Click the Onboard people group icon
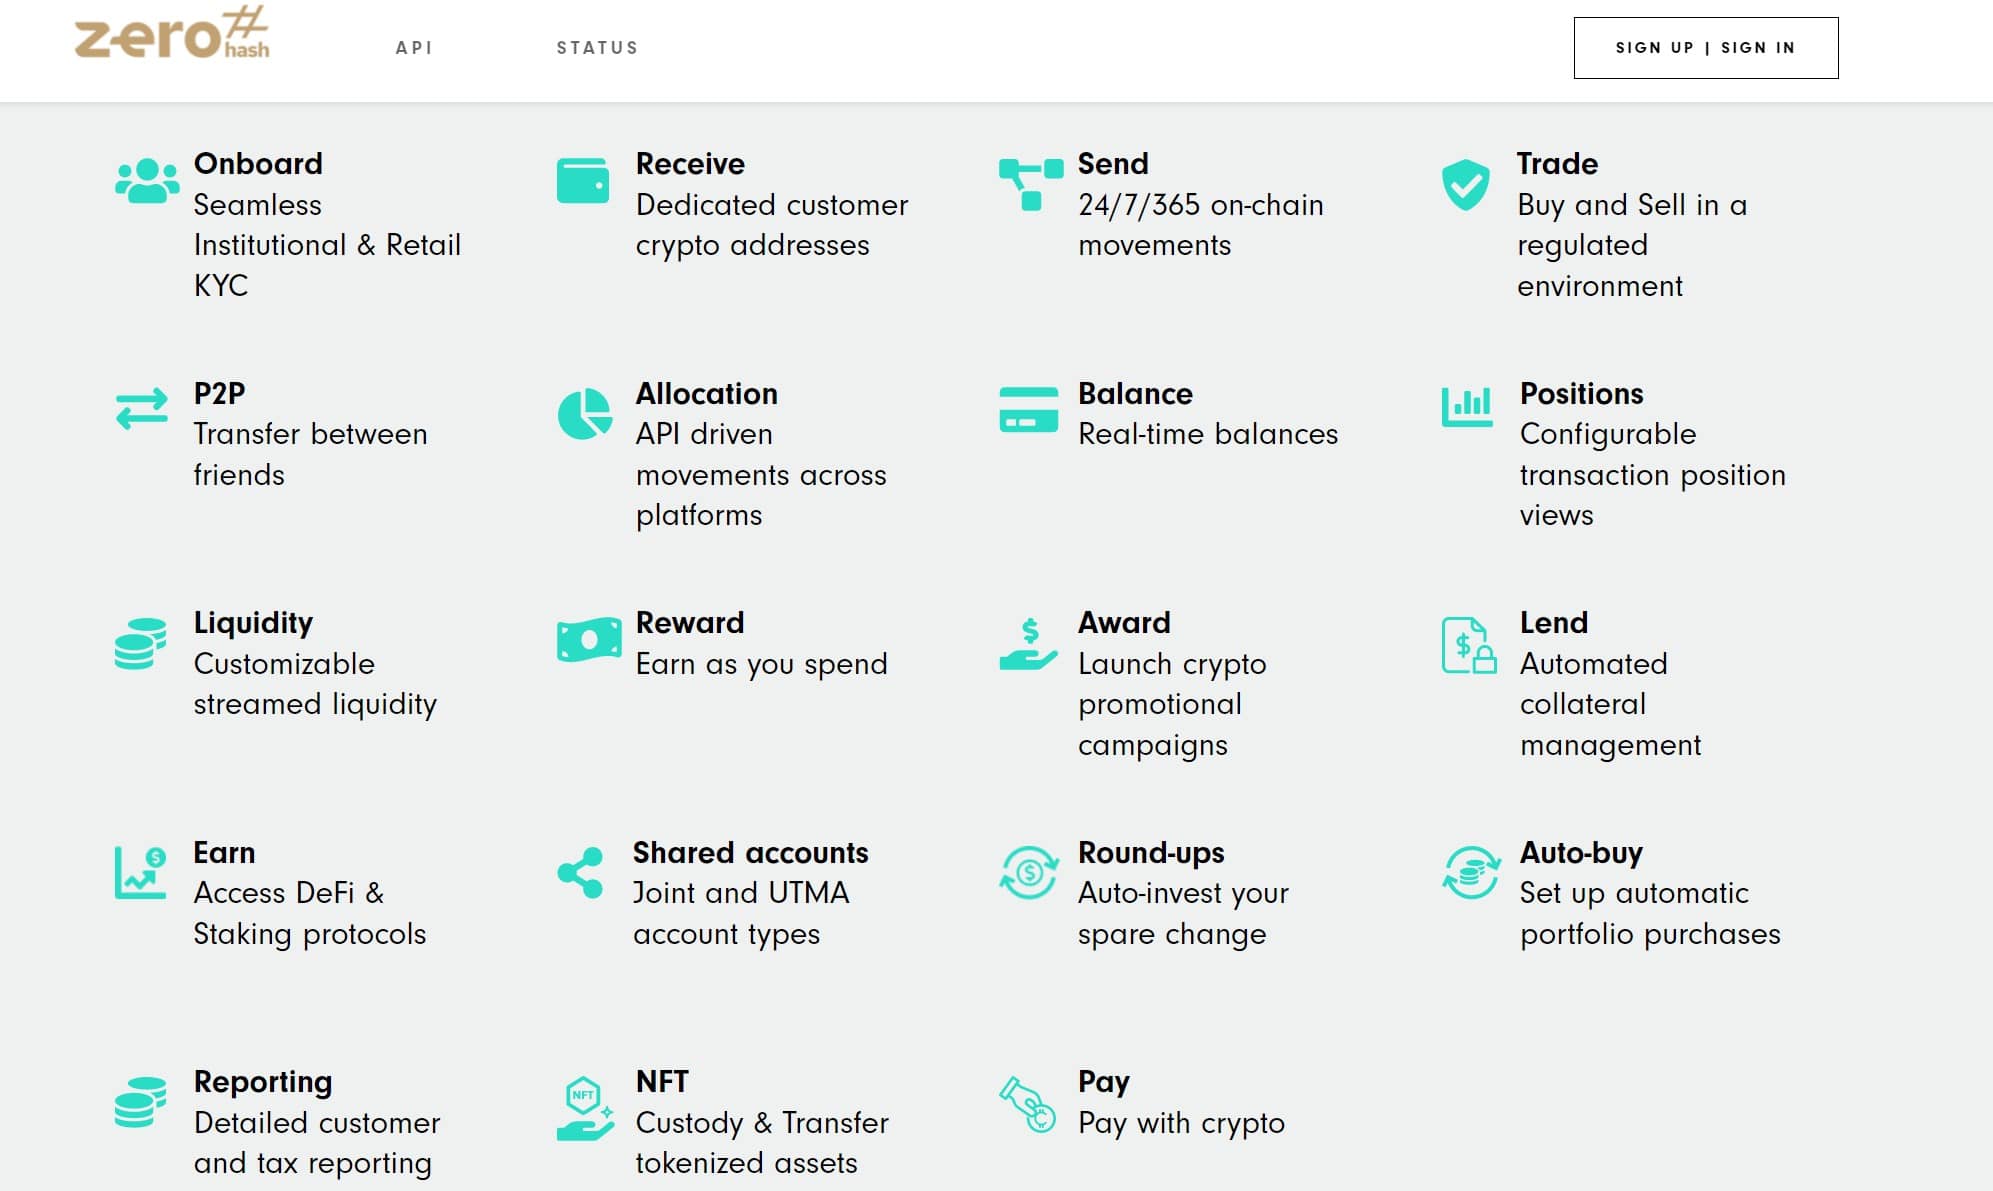 click(147, 181)
